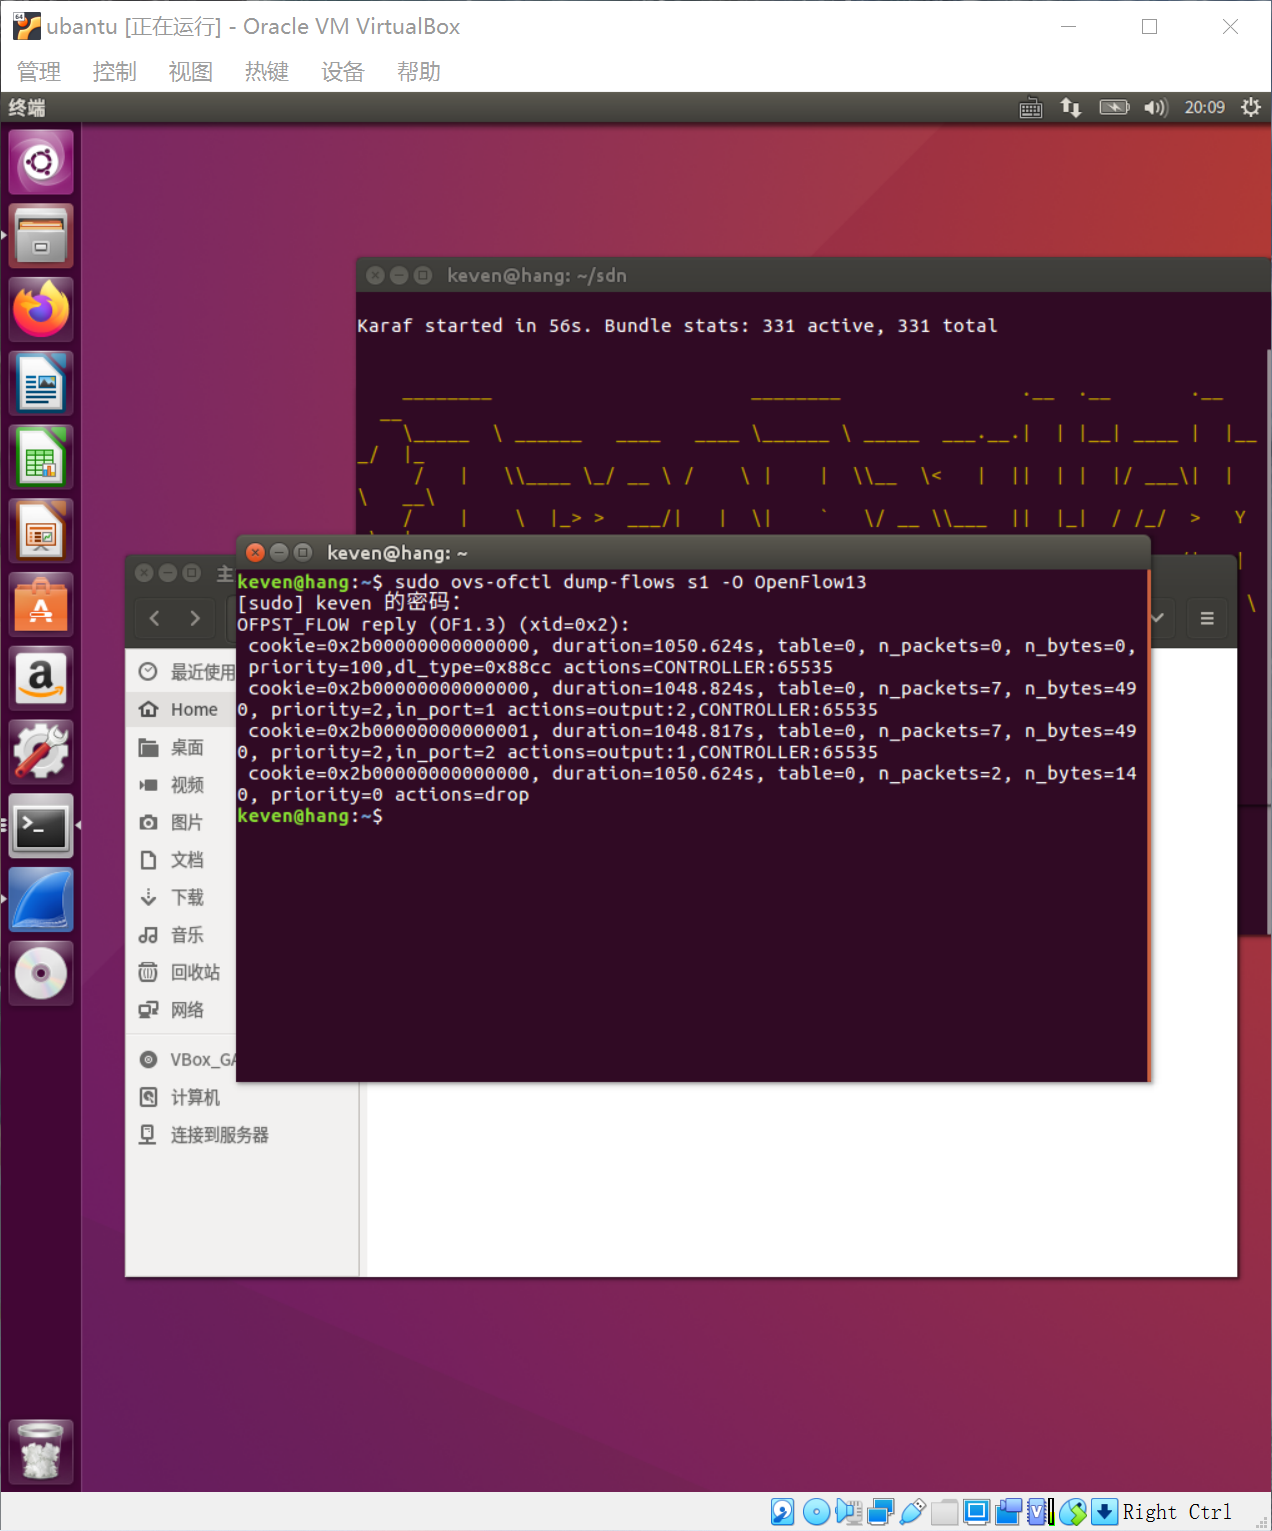Open the system power gear menu
This screenshot has width=1272, height=1531.
[x=1250, y=108]
